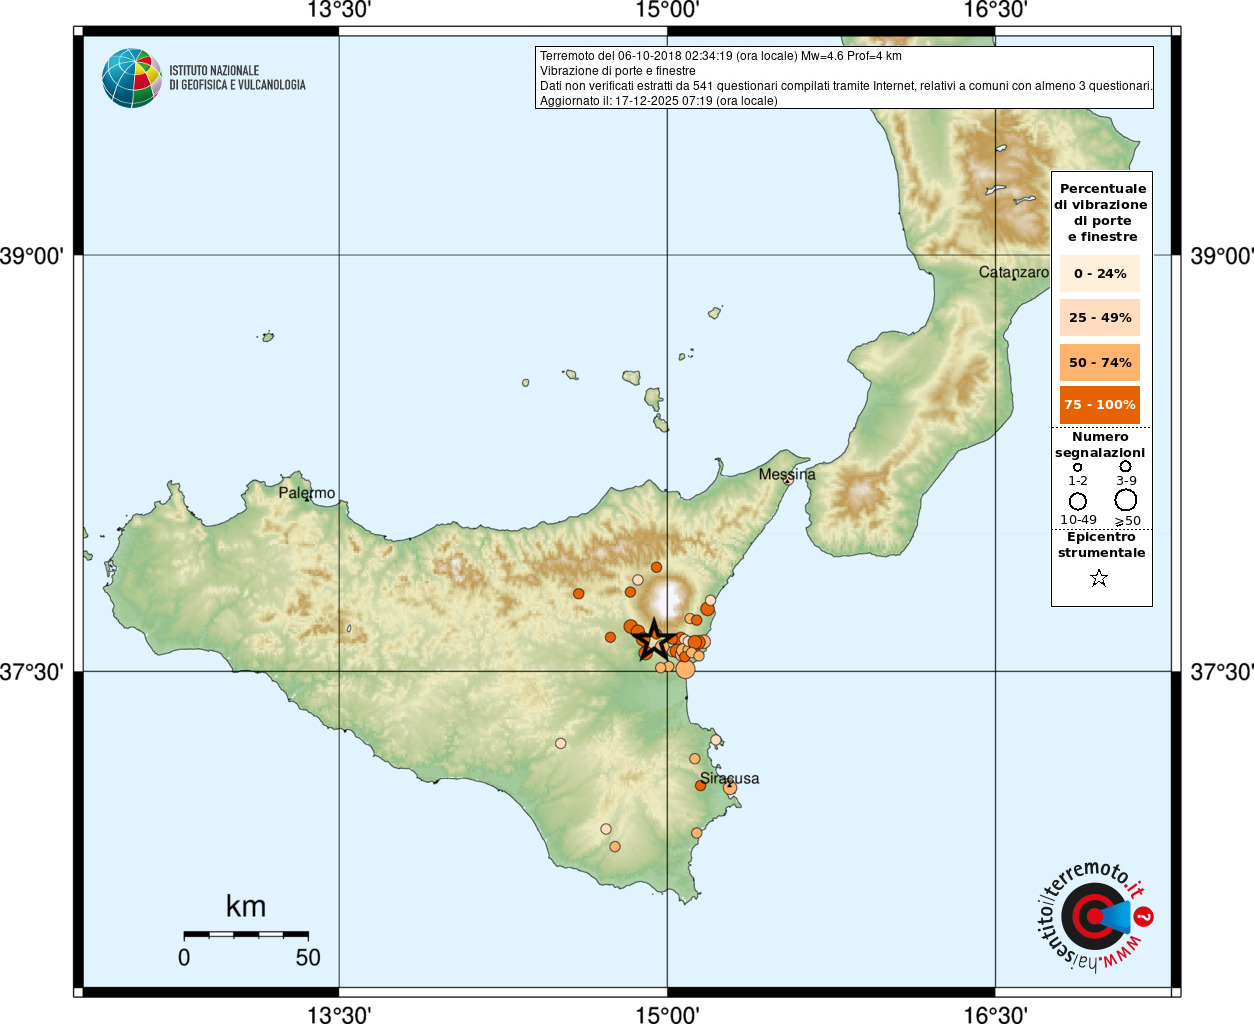Click the km scale bar
Viewport: 1254px width, 1024px height.
[246, 934]
